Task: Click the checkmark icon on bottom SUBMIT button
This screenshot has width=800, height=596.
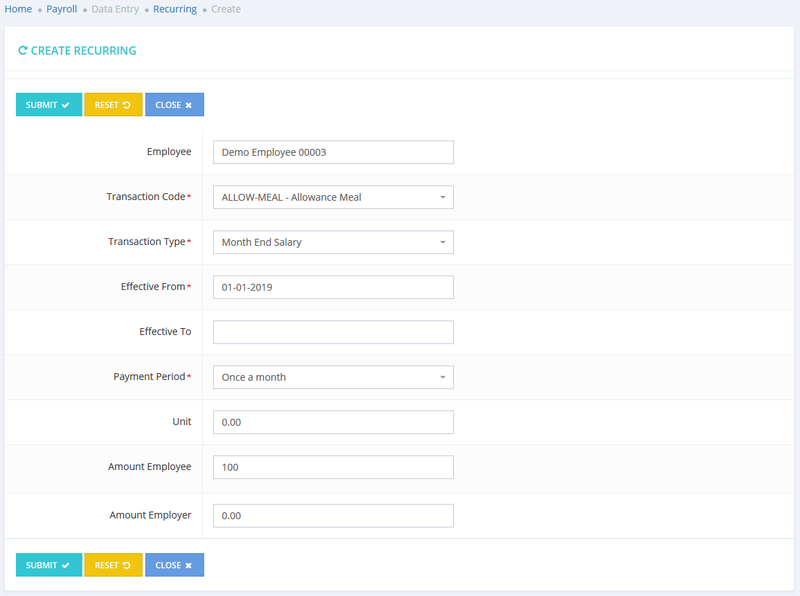Action: (x=67, y=565)
